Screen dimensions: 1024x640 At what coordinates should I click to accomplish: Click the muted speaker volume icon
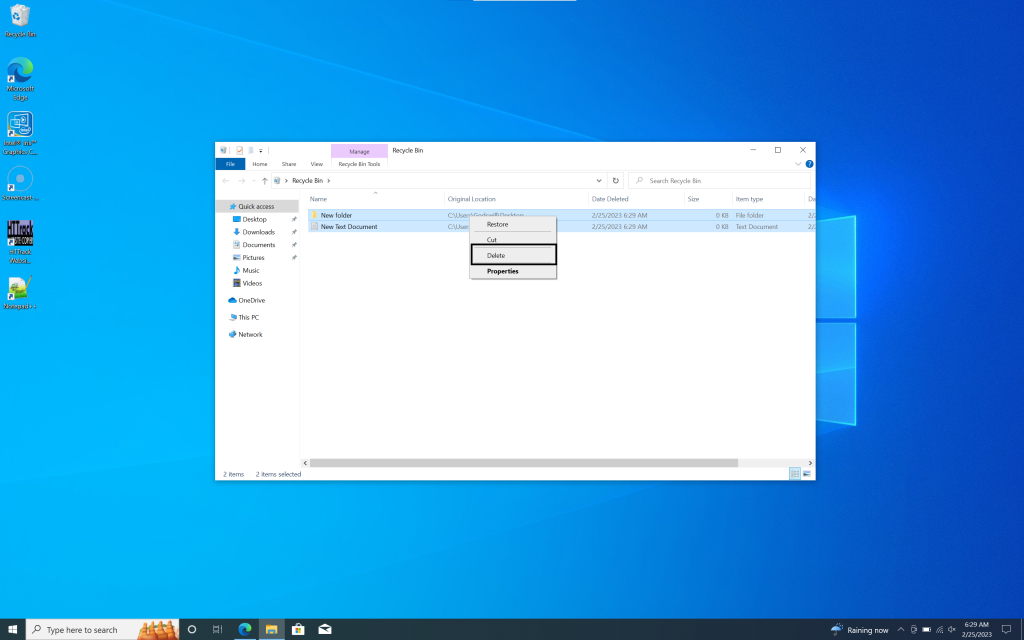(x=952, y=630)
